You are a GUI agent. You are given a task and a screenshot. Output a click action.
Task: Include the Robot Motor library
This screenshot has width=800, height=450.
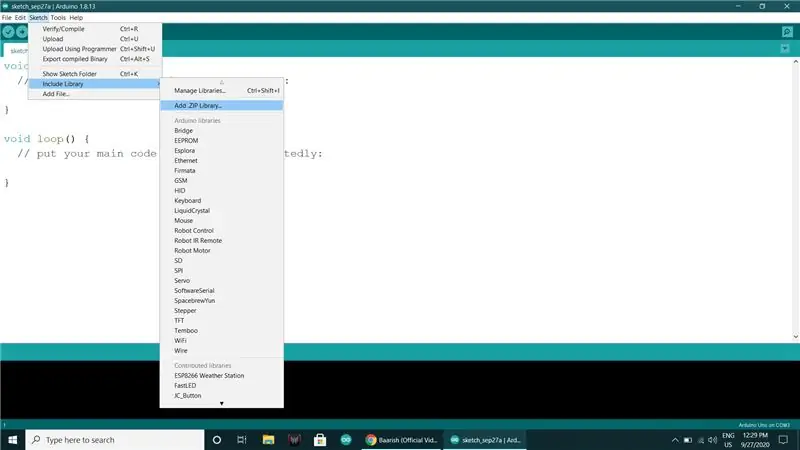[221, 251]
